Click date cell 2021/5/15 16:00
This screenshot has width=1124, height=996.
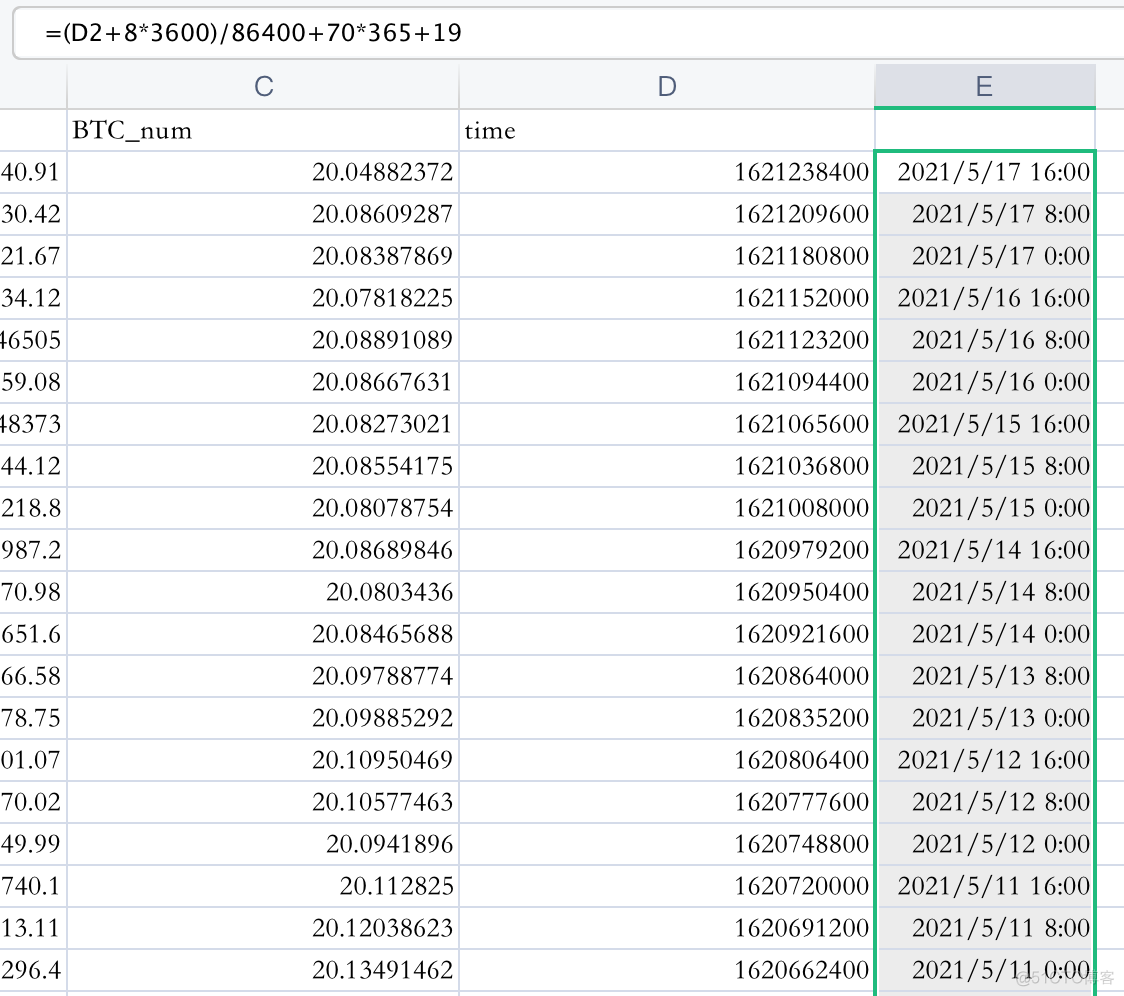(x=985, y=424)
